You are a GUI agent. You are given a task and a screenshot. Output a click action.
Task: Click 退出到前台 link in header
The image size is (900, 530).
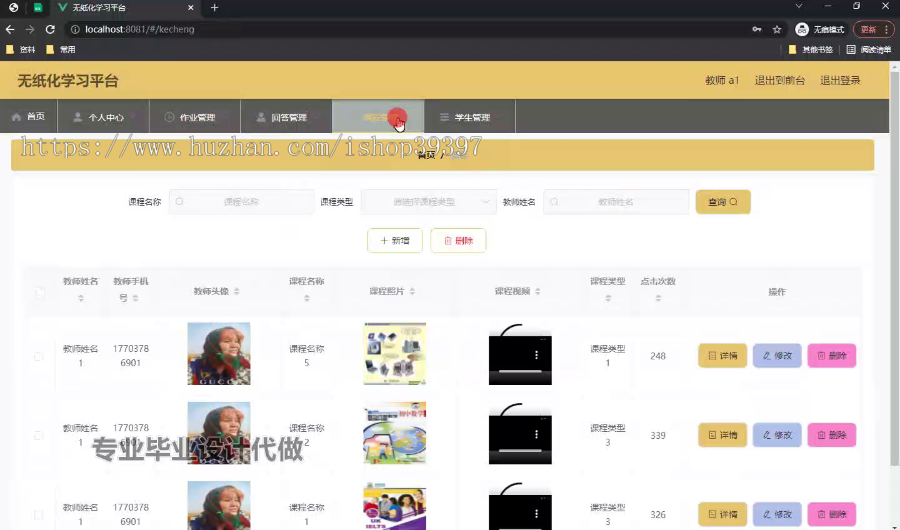point(779,80)
